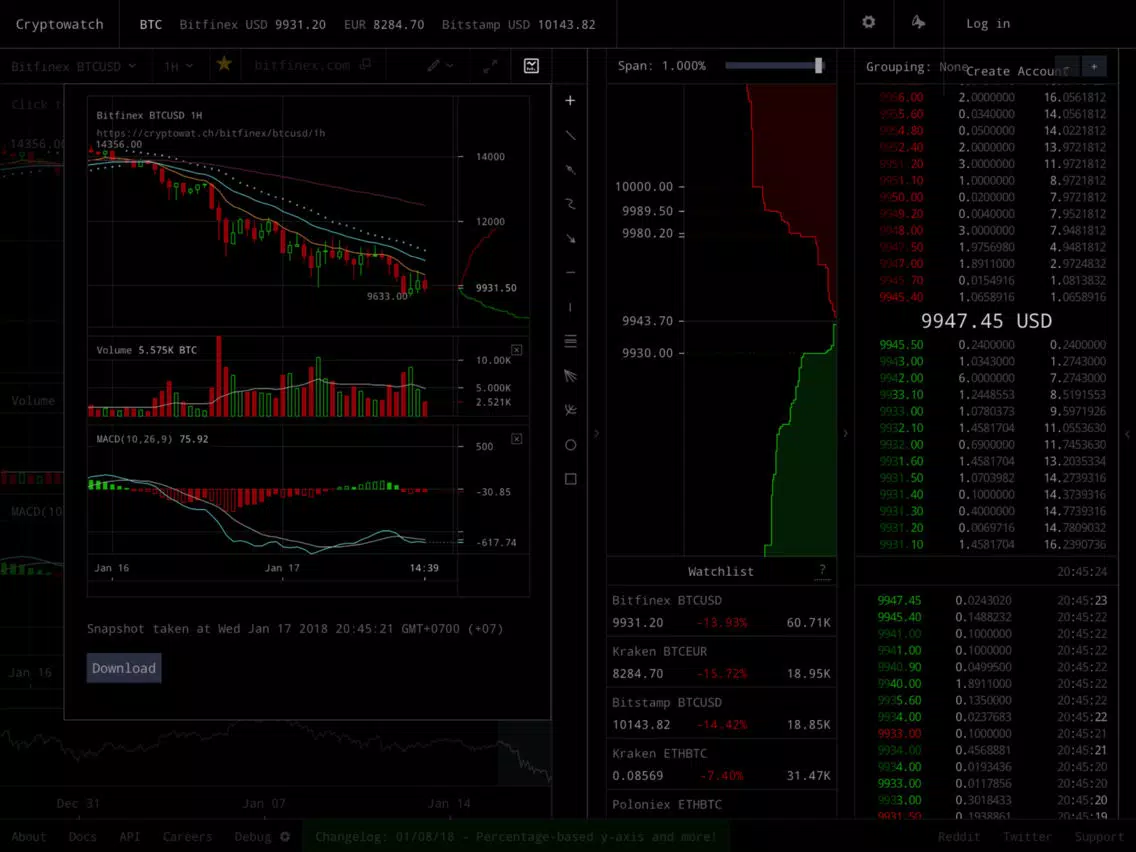
Task: Select the arrow drawing tool
Action: click(x=570, y=238)
